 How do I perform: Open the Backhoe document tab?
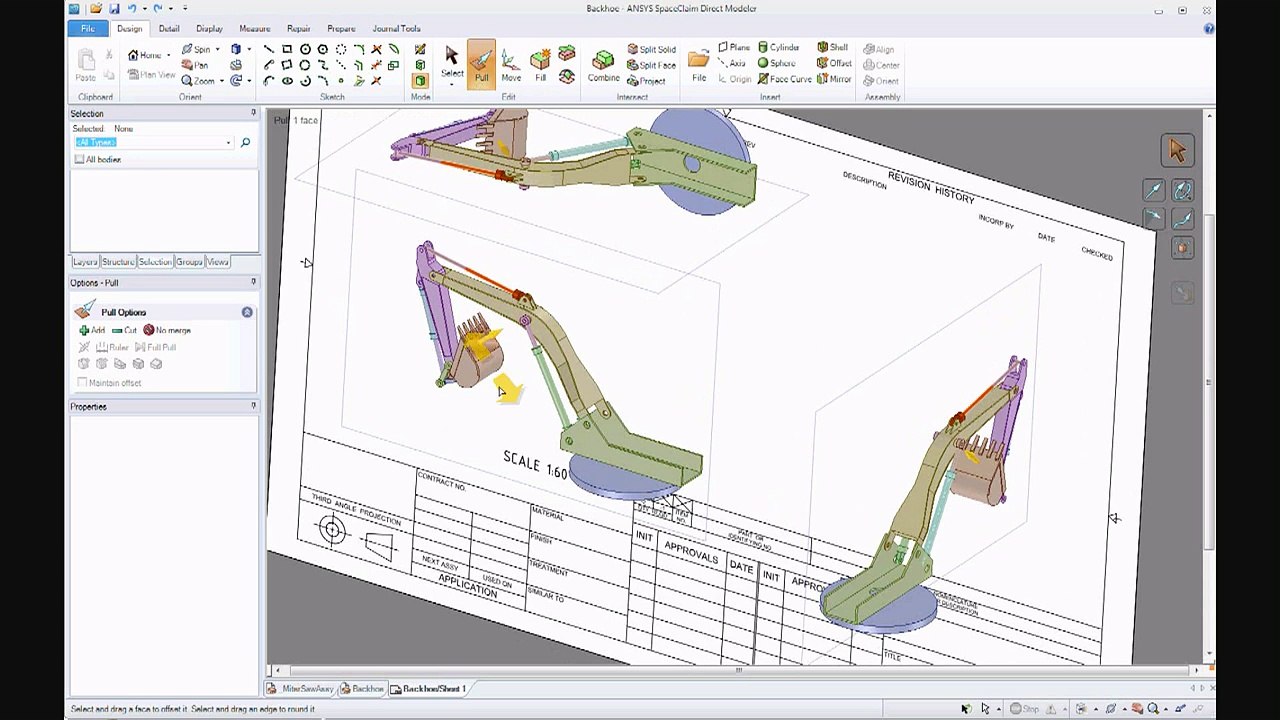click(362, 689)
